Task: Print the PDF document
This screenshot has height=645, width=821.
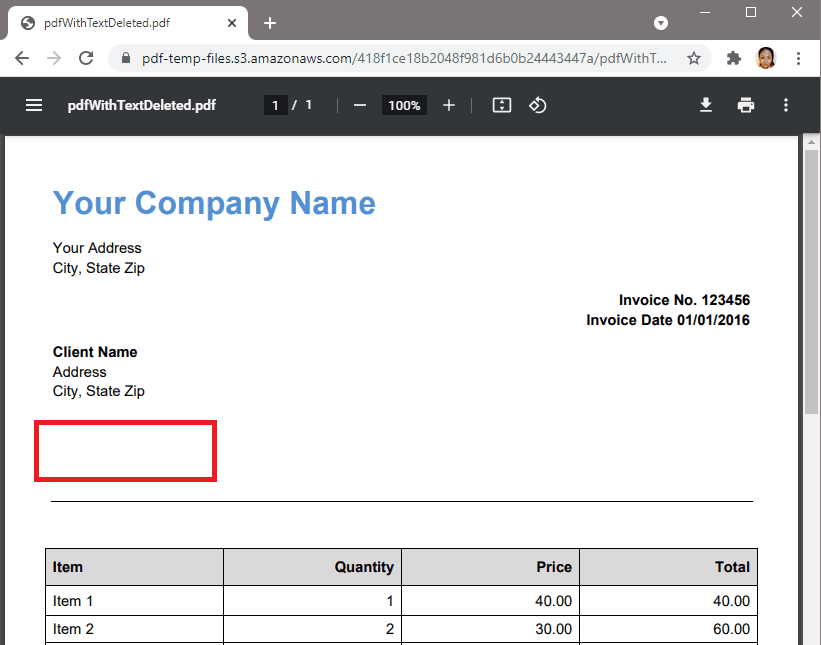Action: coord(746,105)
